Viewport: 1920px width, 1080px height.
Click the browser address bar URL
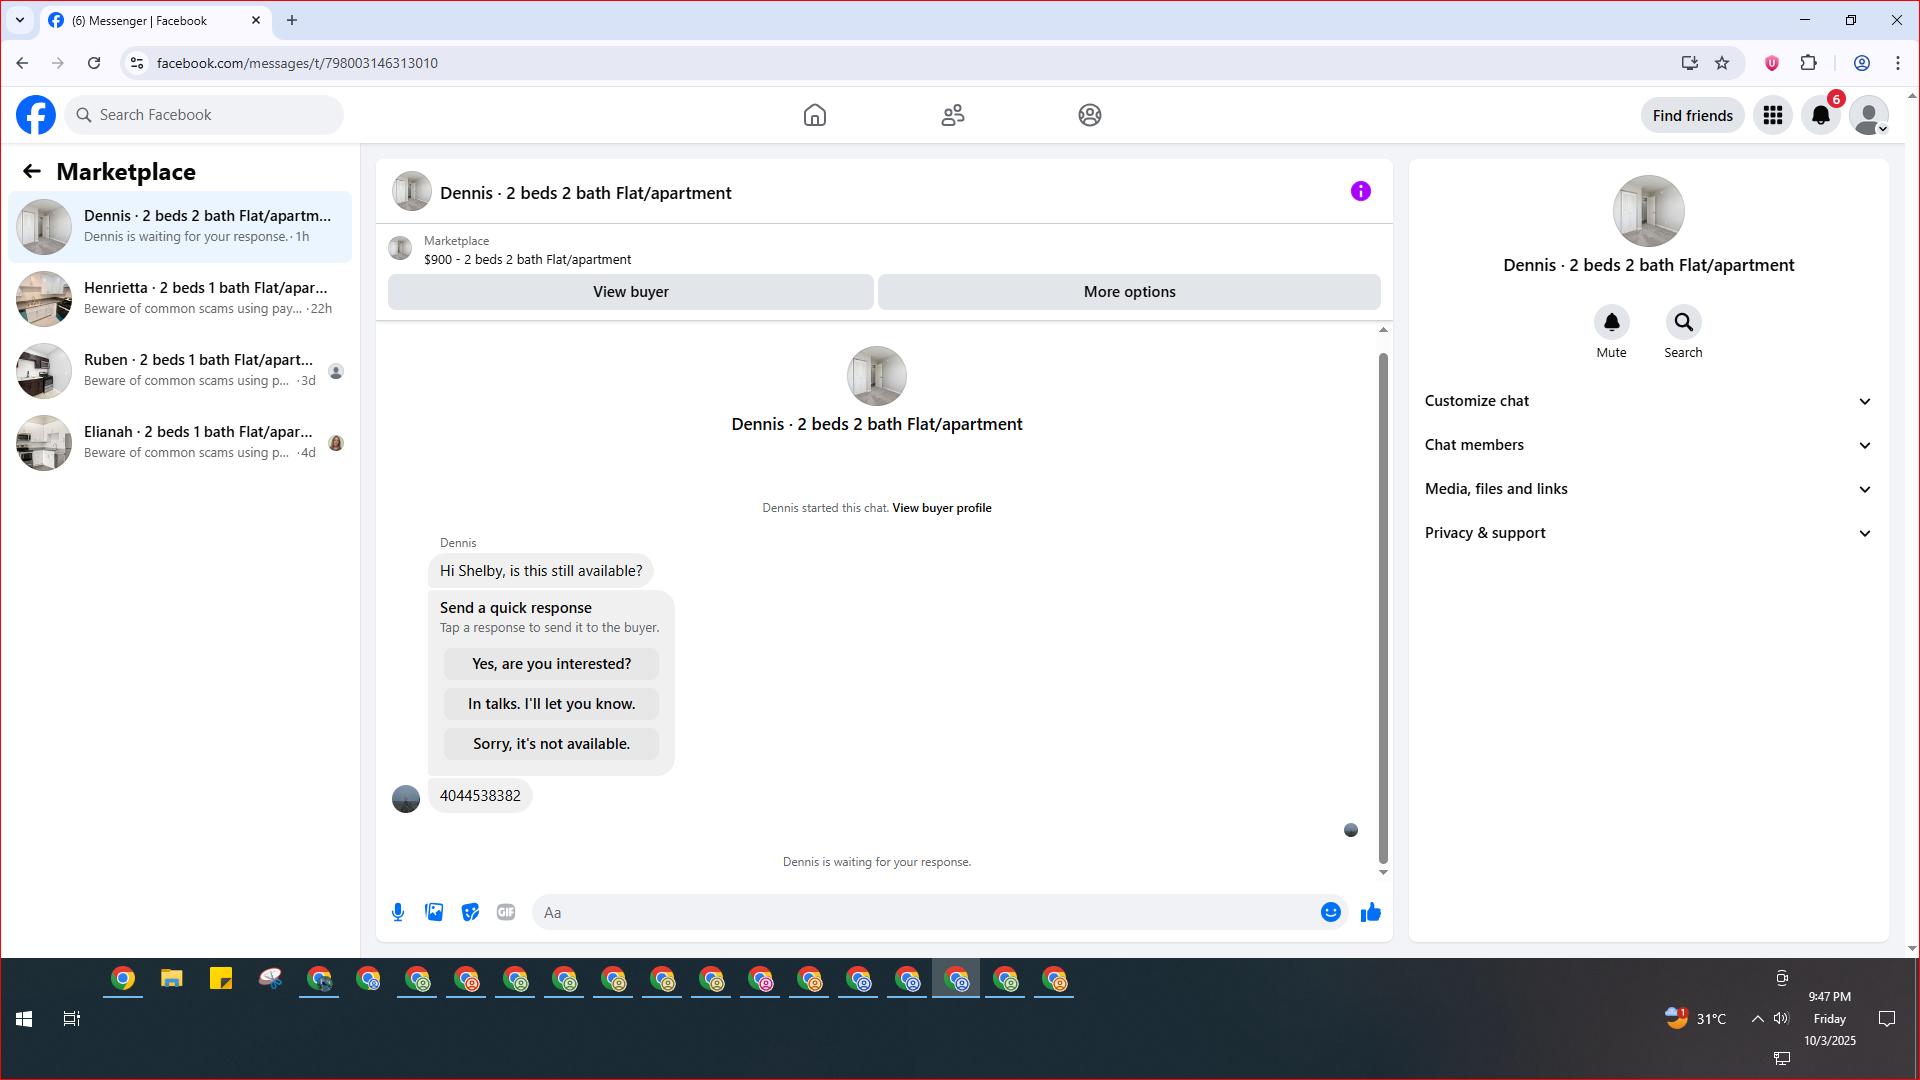pos(297,63)
